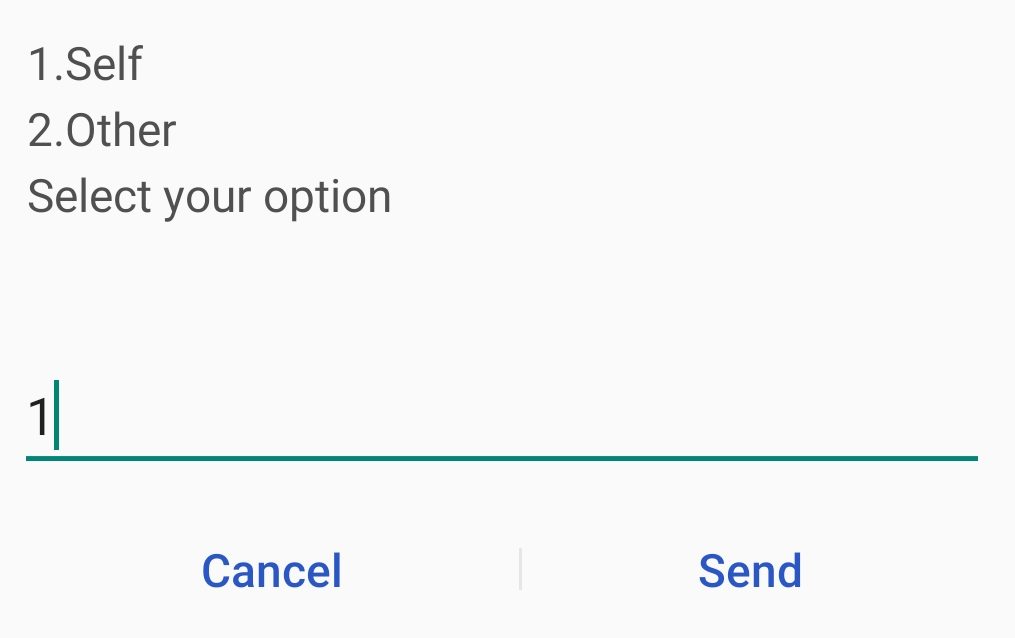Viewport: 1015px width, 638px height.
Task: Click the '1.Self' option text
Action: pyautogui.click(x=85, y=64)
